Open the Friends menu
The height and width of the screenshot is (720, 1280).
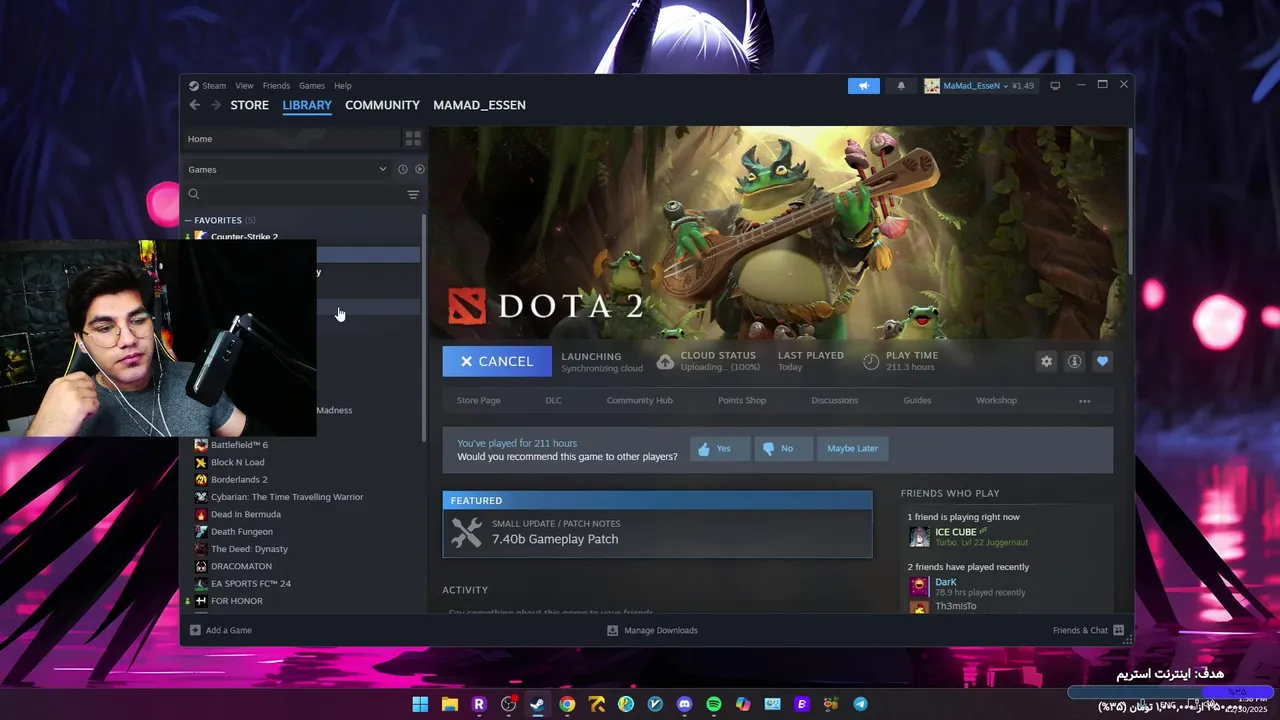point(276,86)
